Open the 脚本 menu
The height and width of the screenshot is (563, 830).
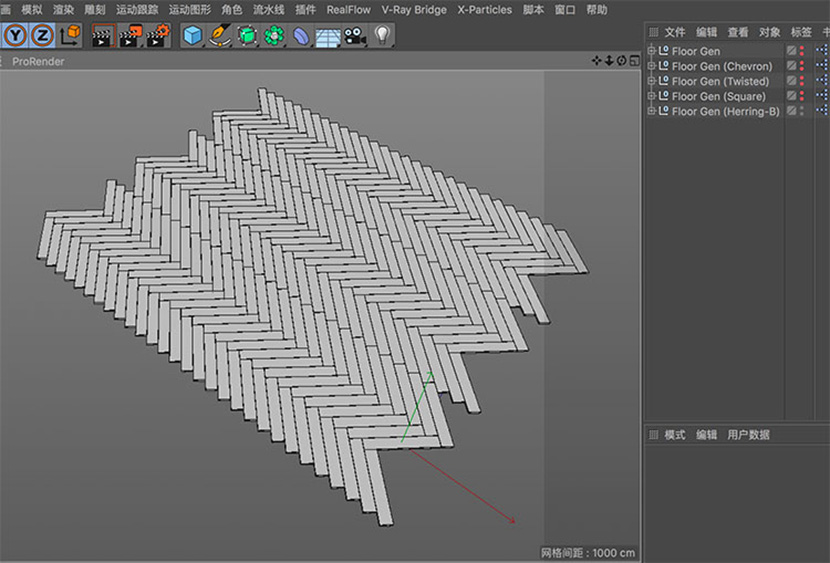533,10
